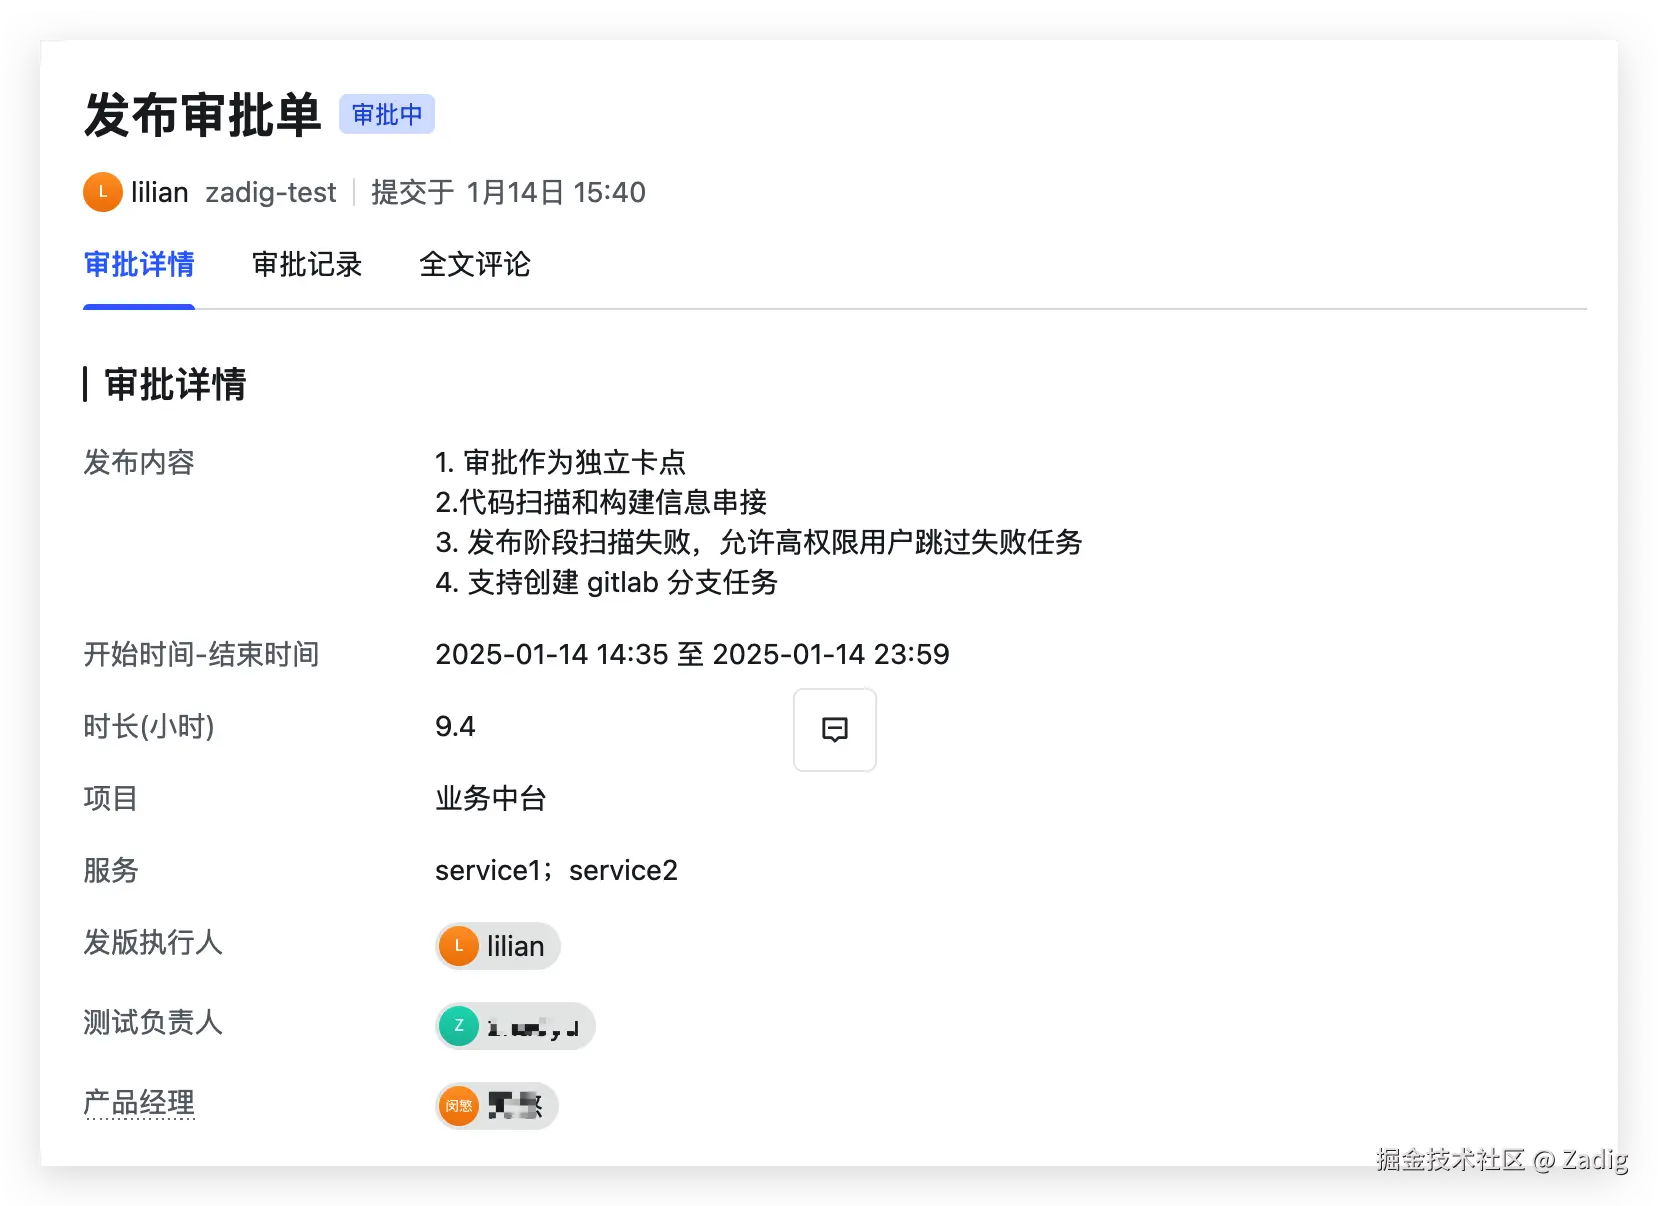Switch to the 审批详情 tab
1658x1206 pixels.
(139, 264)
